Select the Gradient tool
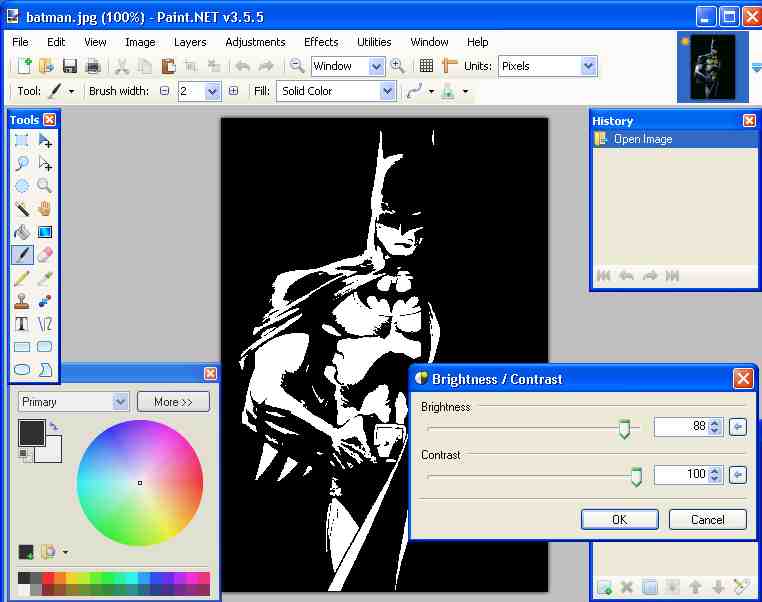The width and height of the screenshot is (762, 602). pos(45,232)
